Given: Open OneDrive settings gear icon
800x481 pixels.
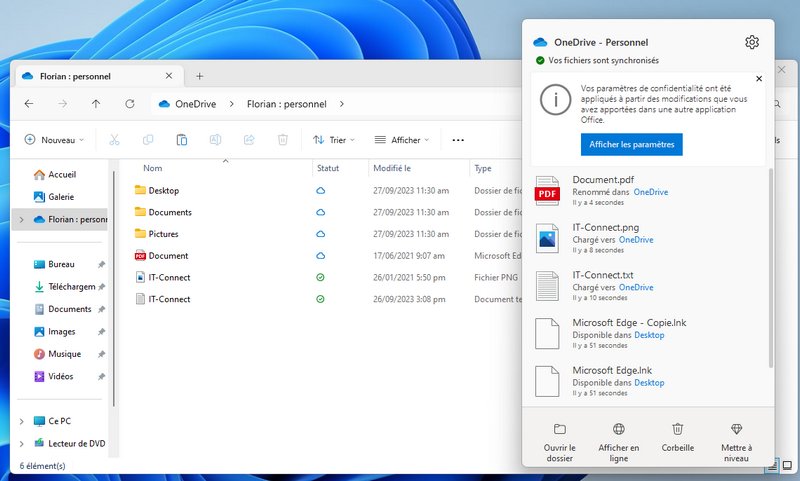Looking at the screenshot, I should tap(752, 42).
